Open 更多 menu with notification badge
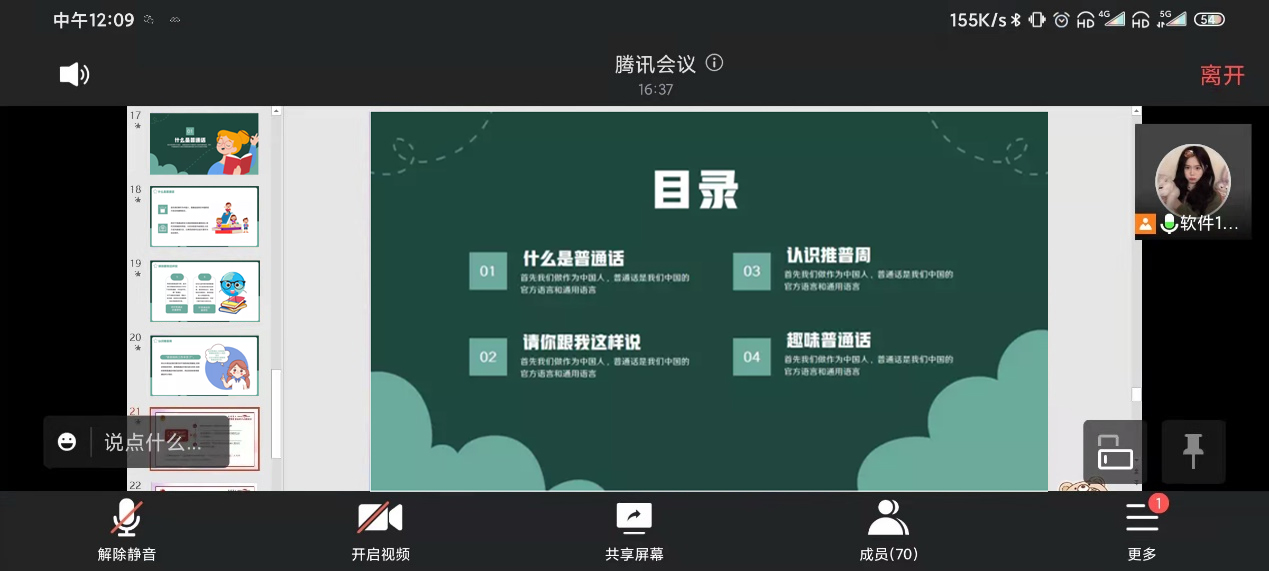This screenshot has height=571, width=1269. point(1142,531)
